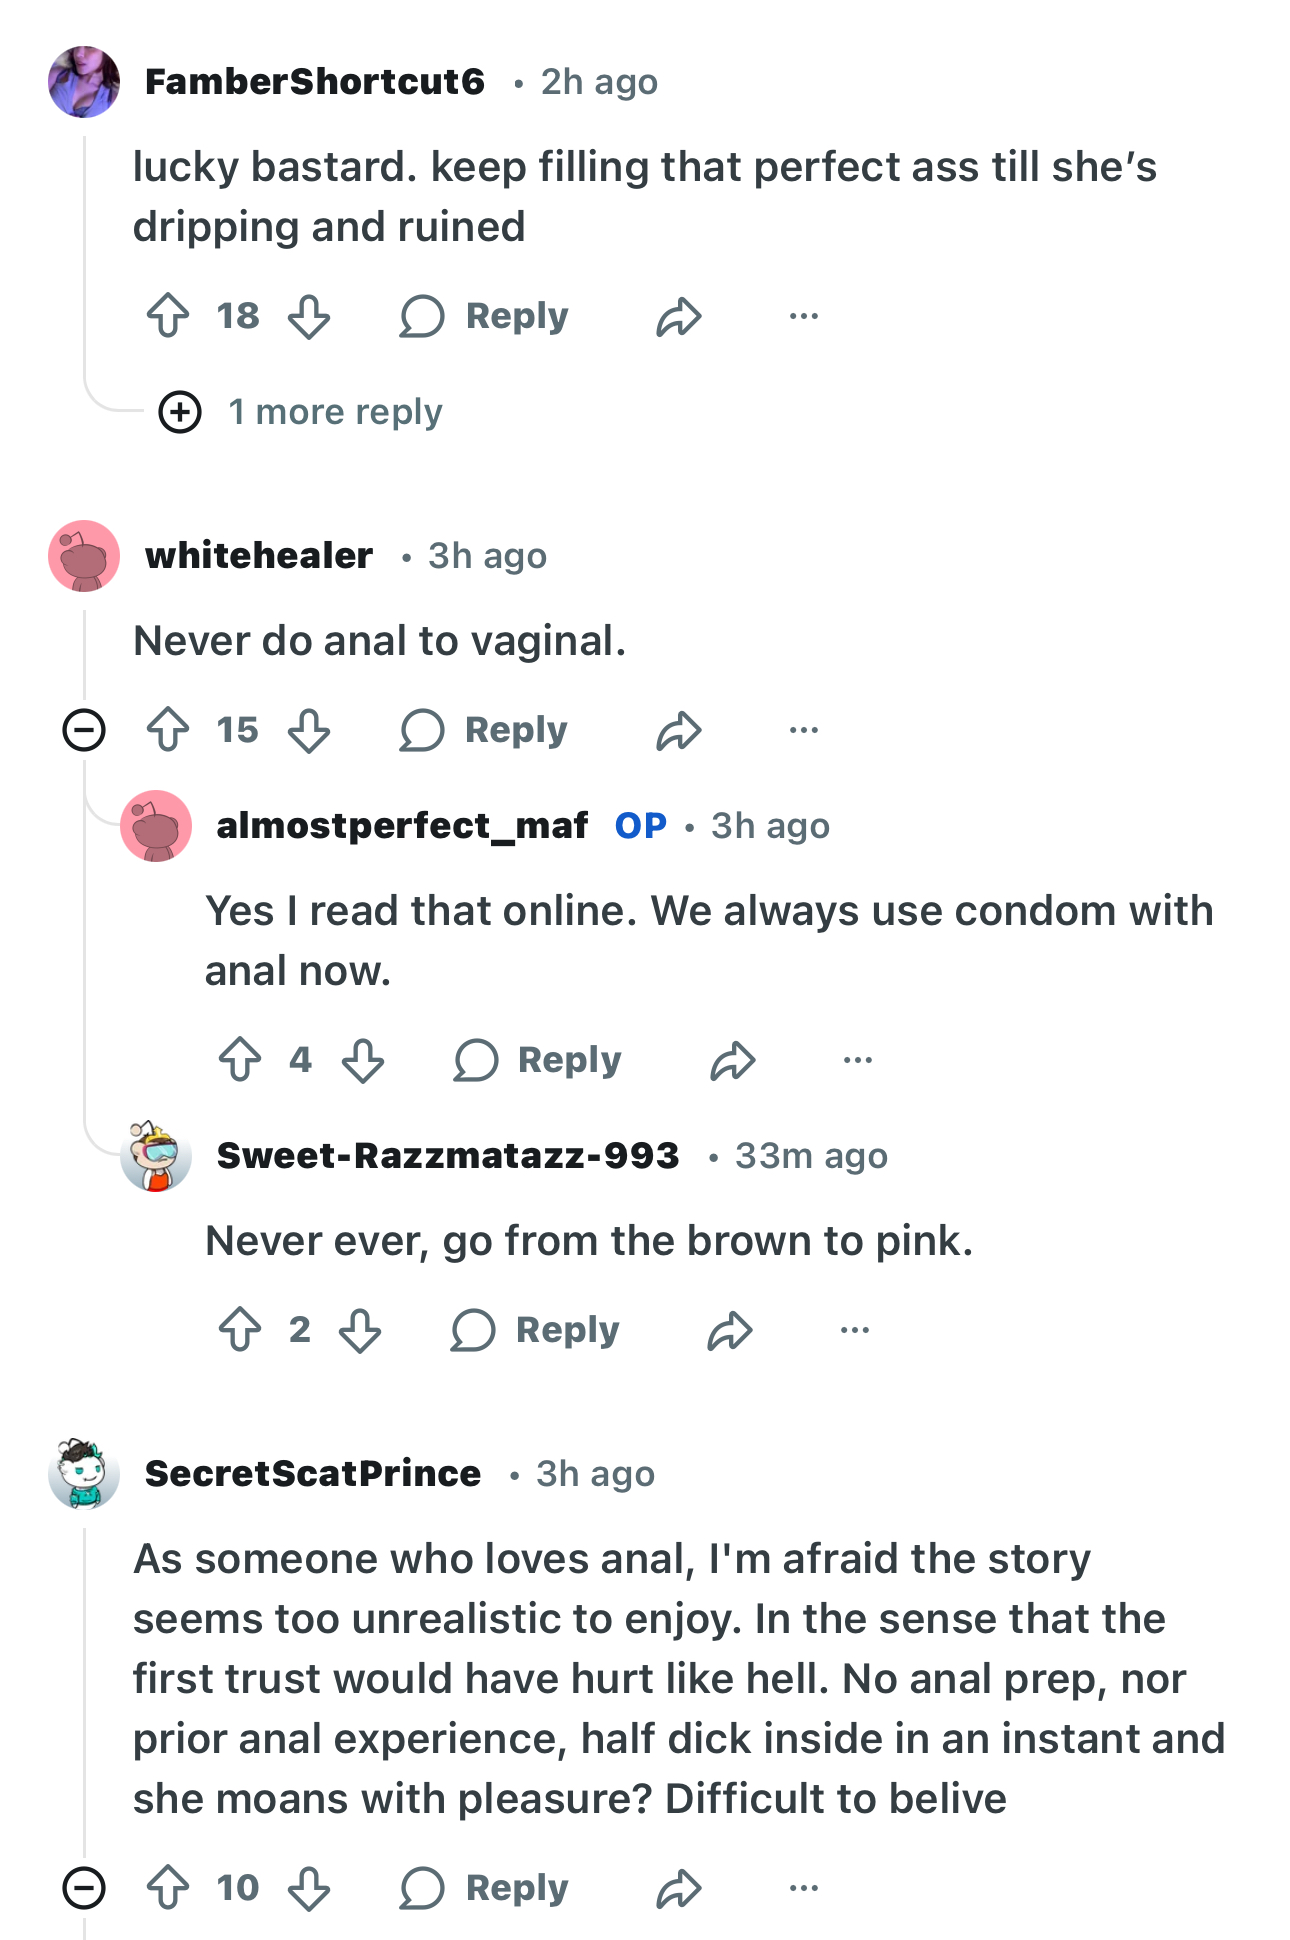This screenshot has width=1290, height=1940.
Task: Collapse SecretScatPrince's comment thread
Action: 84,1888
